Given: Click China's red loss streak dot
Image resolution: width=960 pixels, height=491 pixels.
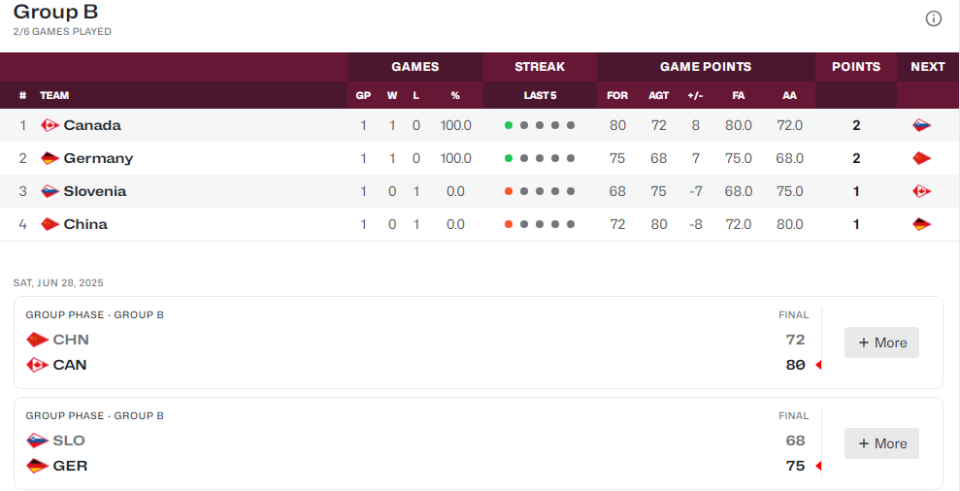Looking at the screenshot, I should coord(508,225).
